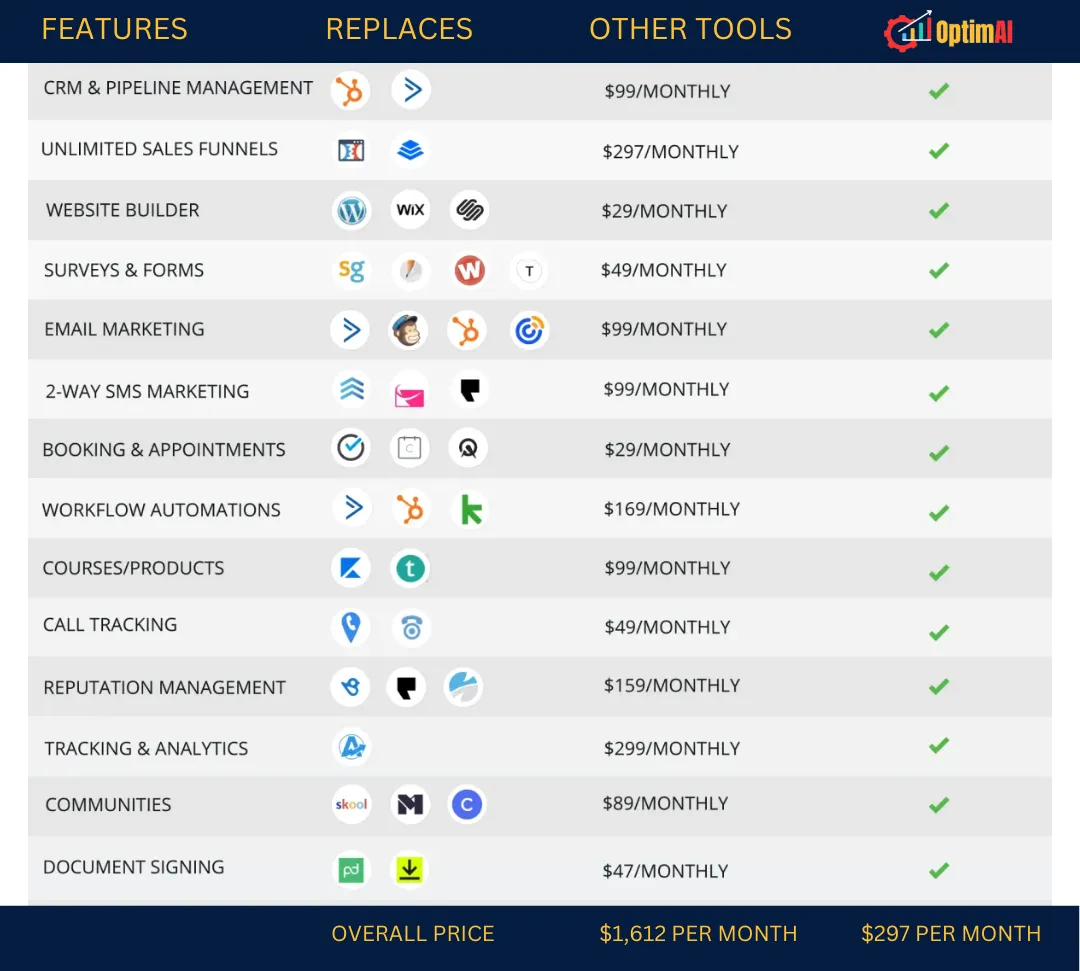Click 'REPUTATION MANAGEMENT' label
The image size is (1080, 971).
[x=164, y=687]
